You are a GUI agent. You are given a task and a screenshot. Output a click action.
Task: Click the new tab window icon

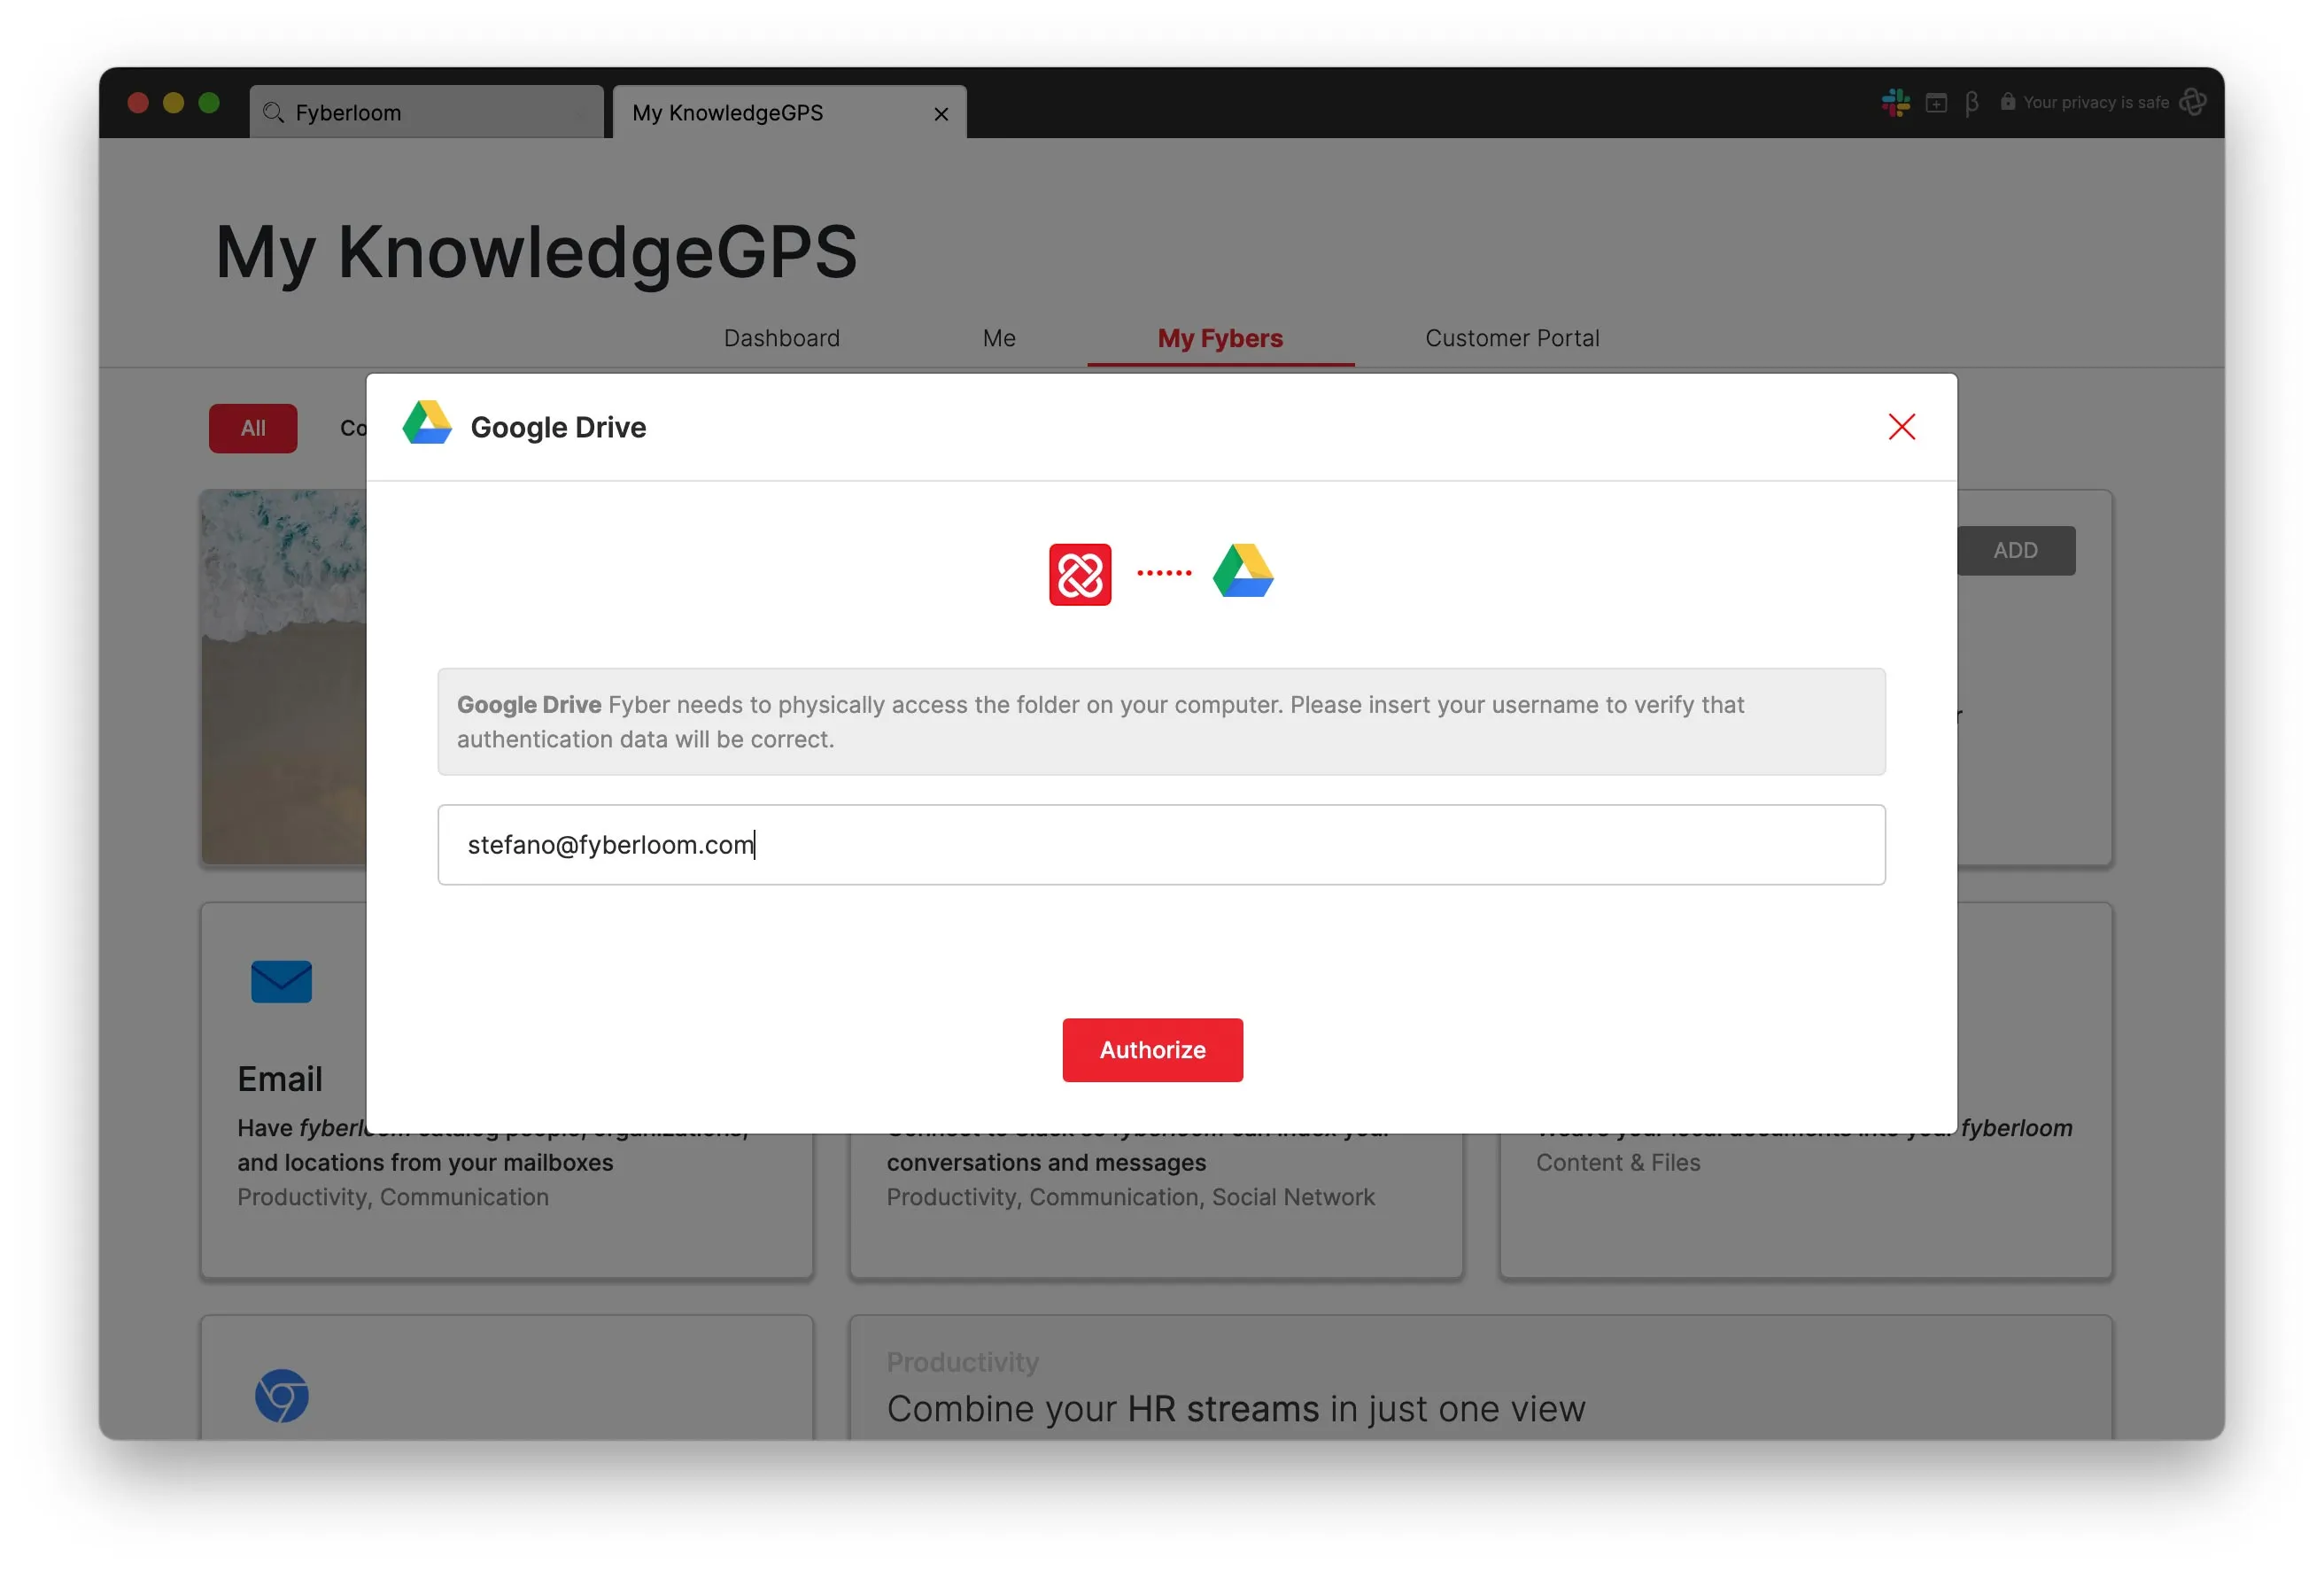point(1936,103)
